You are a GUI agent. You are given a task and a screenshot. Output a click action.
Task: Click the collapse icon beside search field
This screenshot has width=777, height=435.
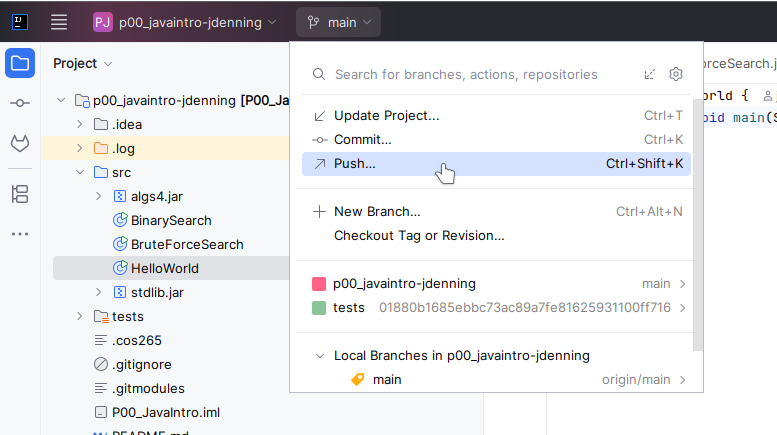pos(650,74)
